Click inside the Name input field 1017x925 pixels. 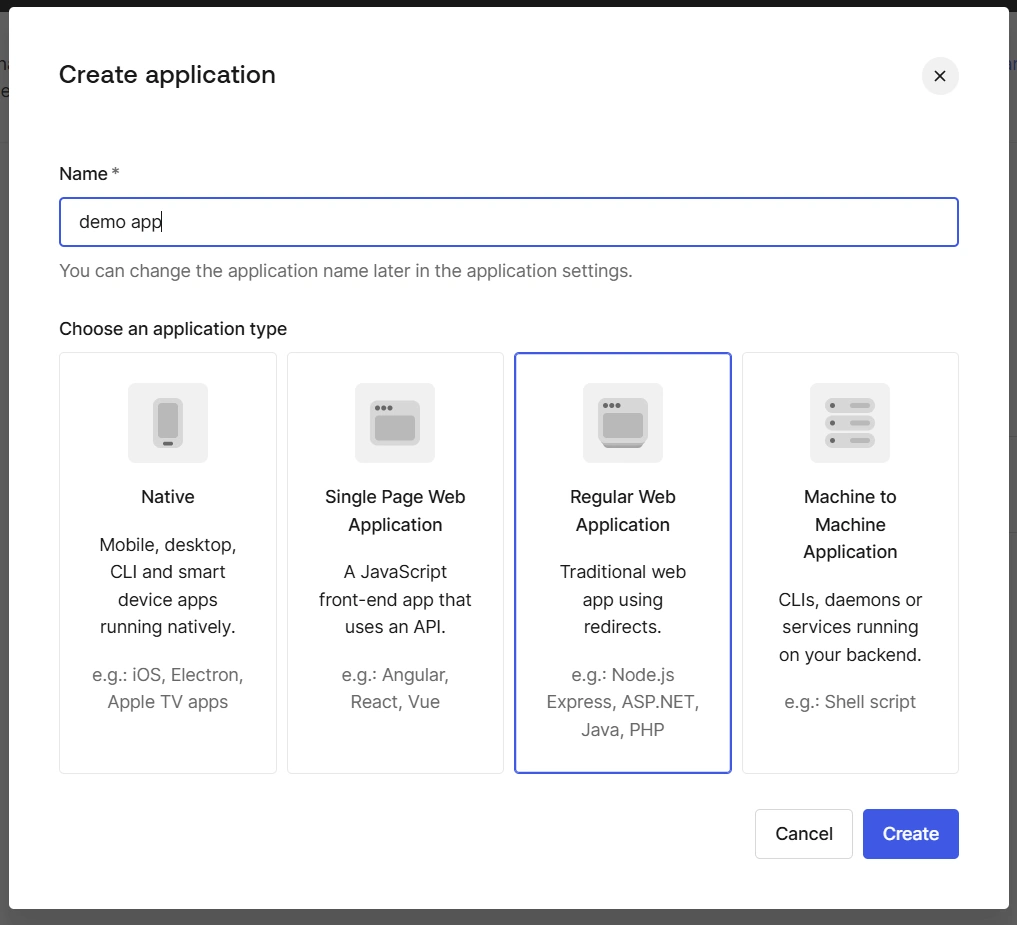[508, 221]
